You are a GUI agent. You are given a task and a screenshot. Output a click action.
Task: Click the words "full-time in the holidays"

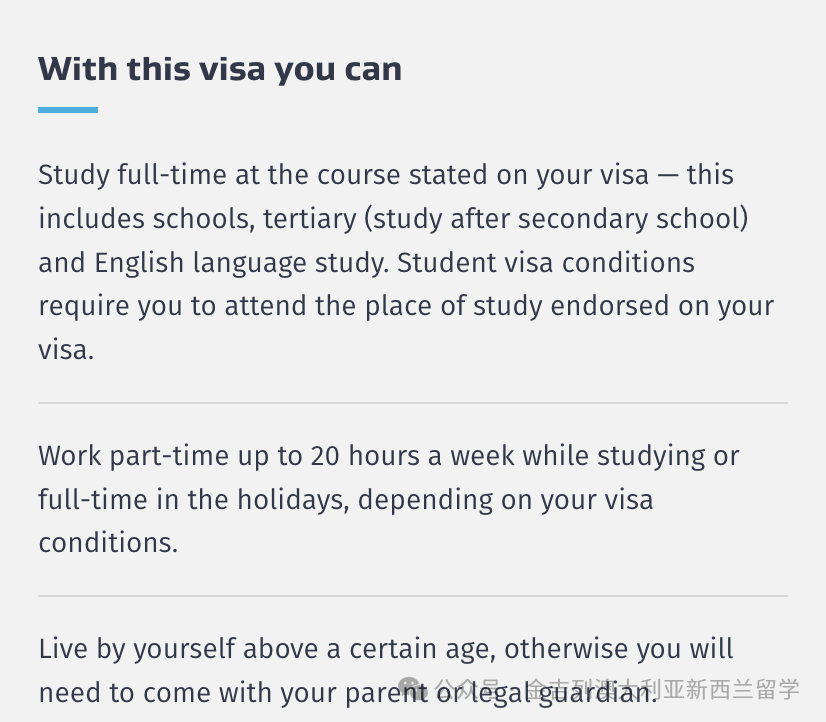tap(194, 499)
